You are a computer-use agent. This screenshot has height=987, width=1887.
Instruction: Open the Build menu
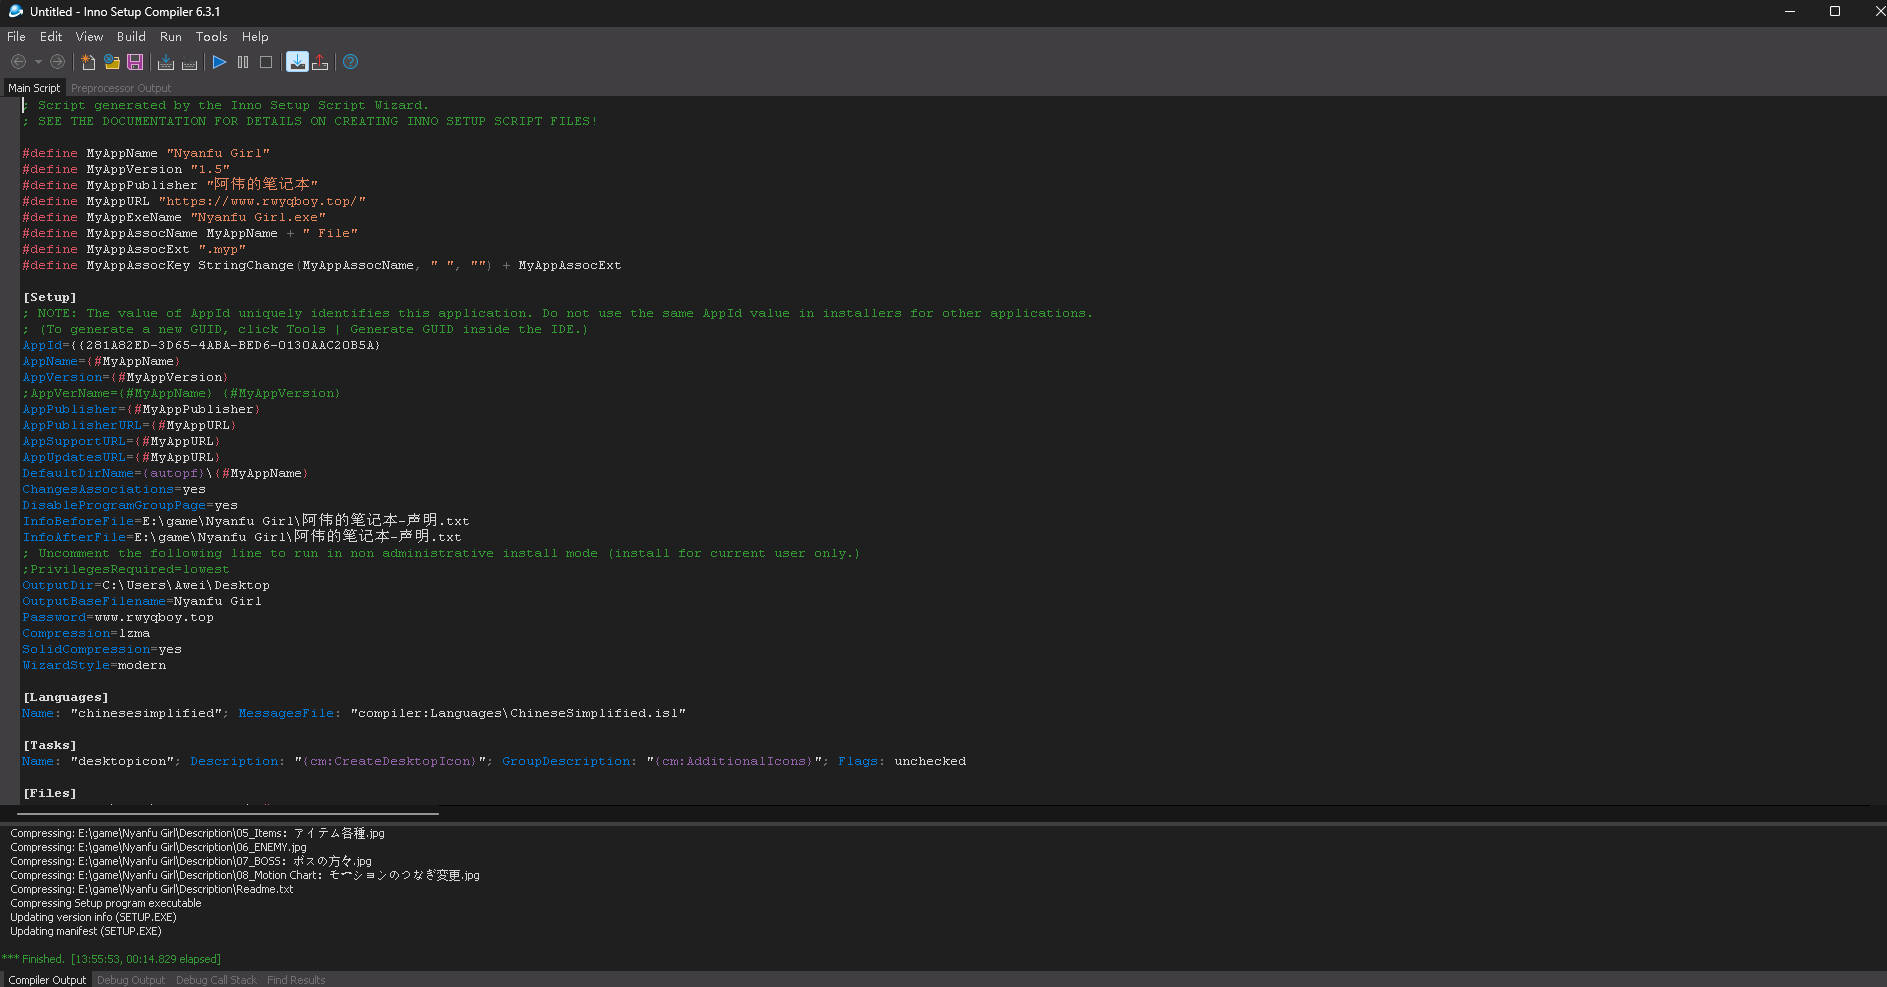click(131, 36)
